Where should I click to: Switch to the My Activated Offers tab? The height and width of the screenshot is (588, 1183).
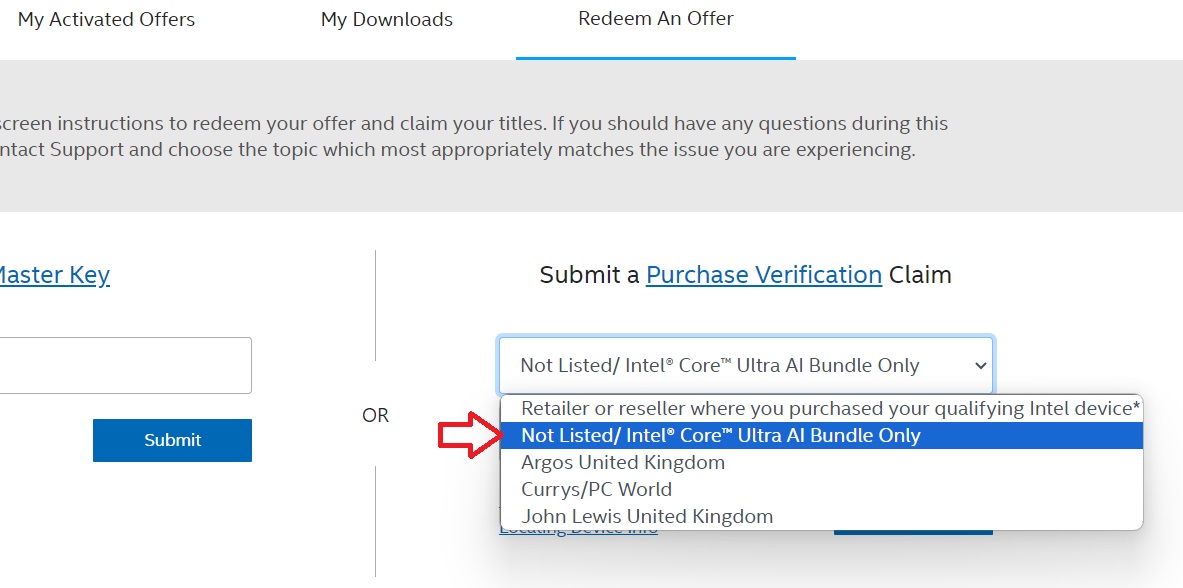click(x=106, y=18)
